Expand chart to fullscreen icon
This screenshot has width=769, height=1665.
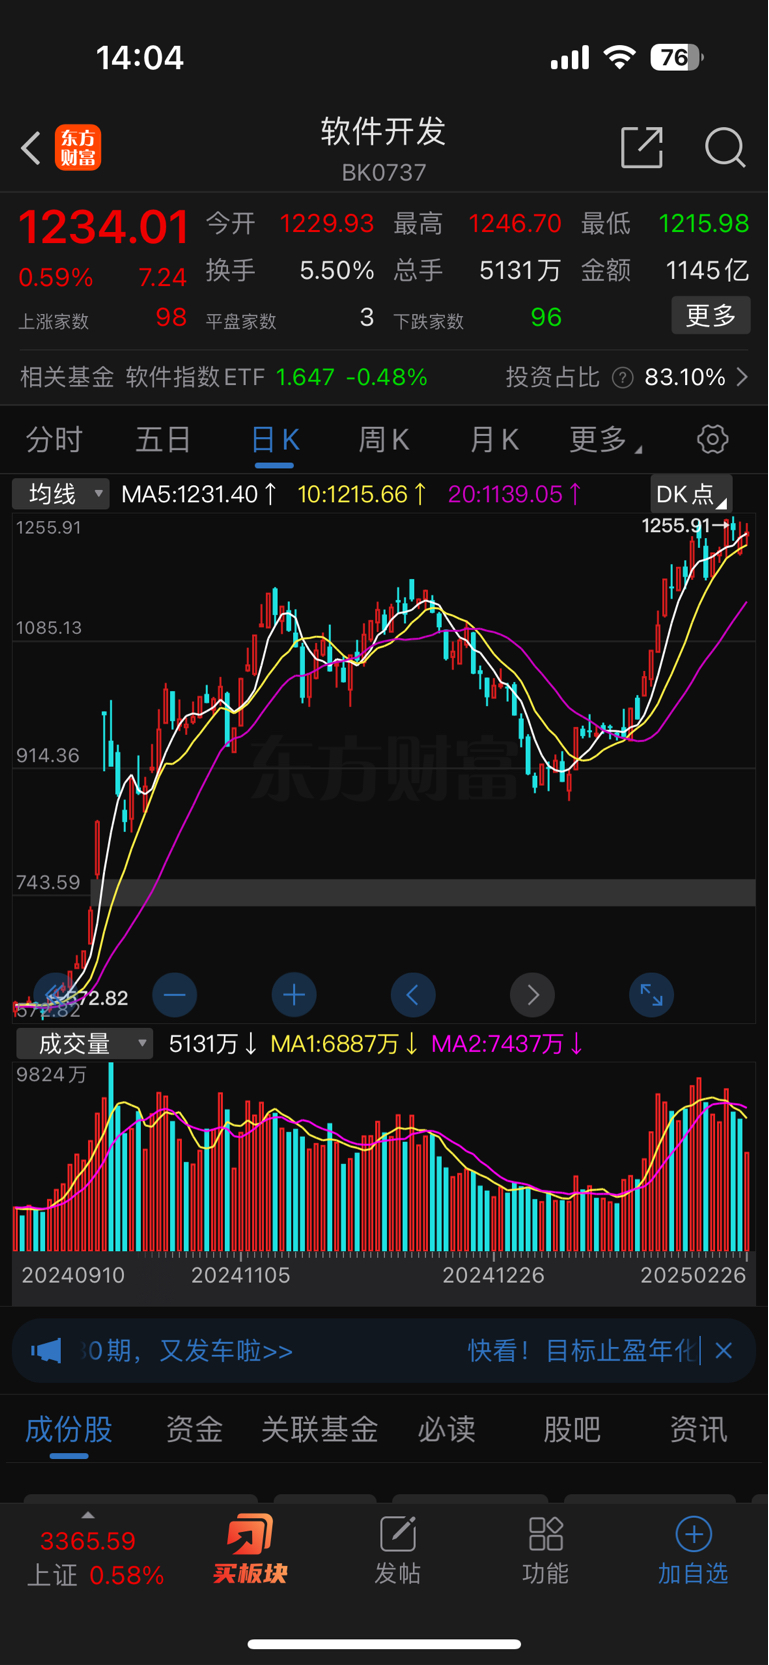[x=651, y=995]
